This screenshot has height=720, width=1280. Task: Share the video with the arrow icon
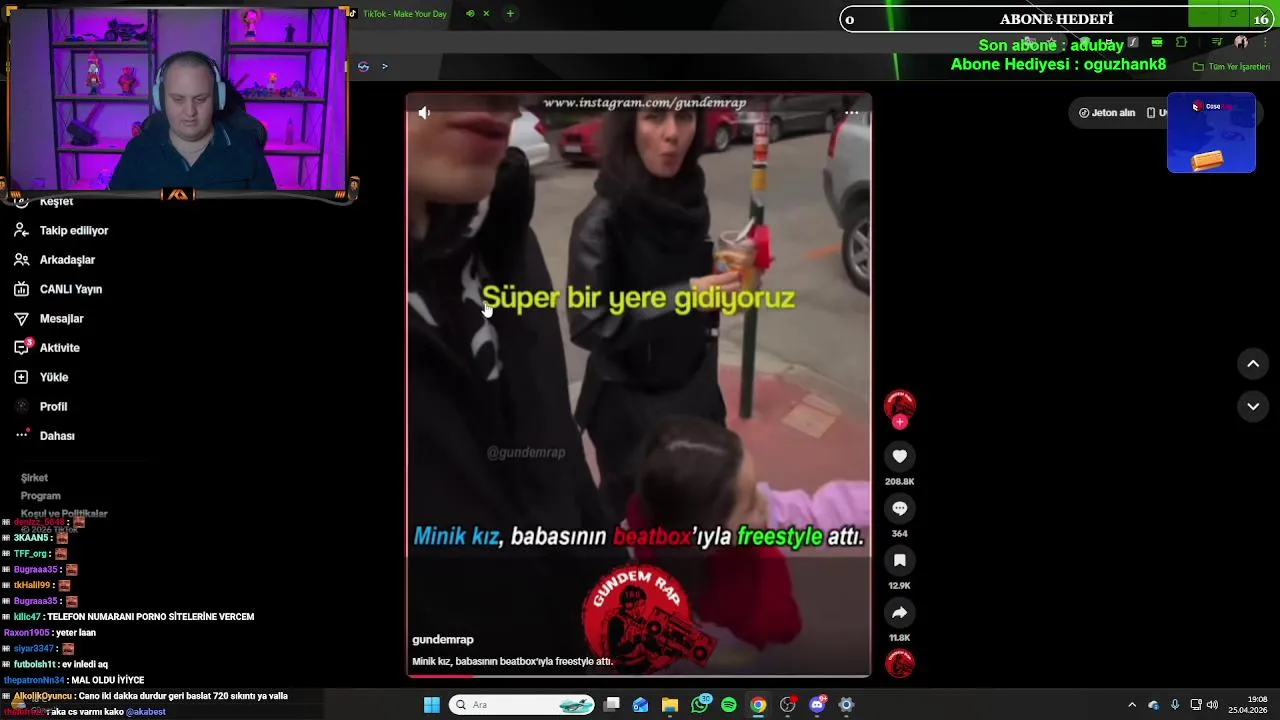coord(900,612)
